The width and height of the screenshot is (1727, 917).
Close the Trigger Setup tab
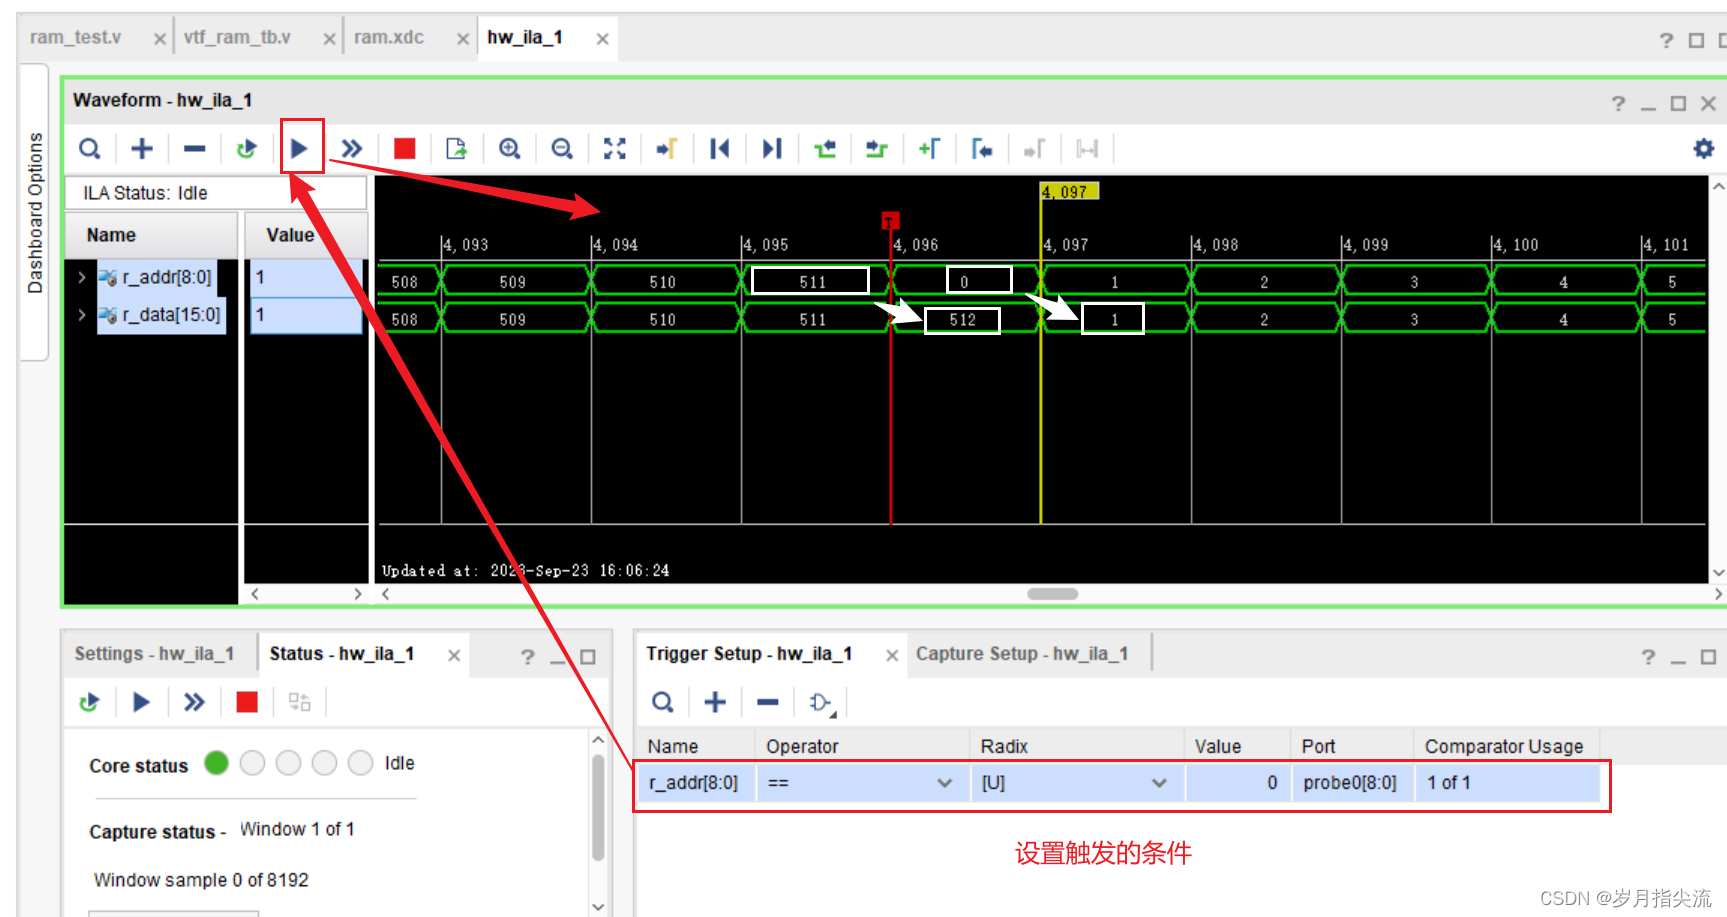tap(892, 655)
